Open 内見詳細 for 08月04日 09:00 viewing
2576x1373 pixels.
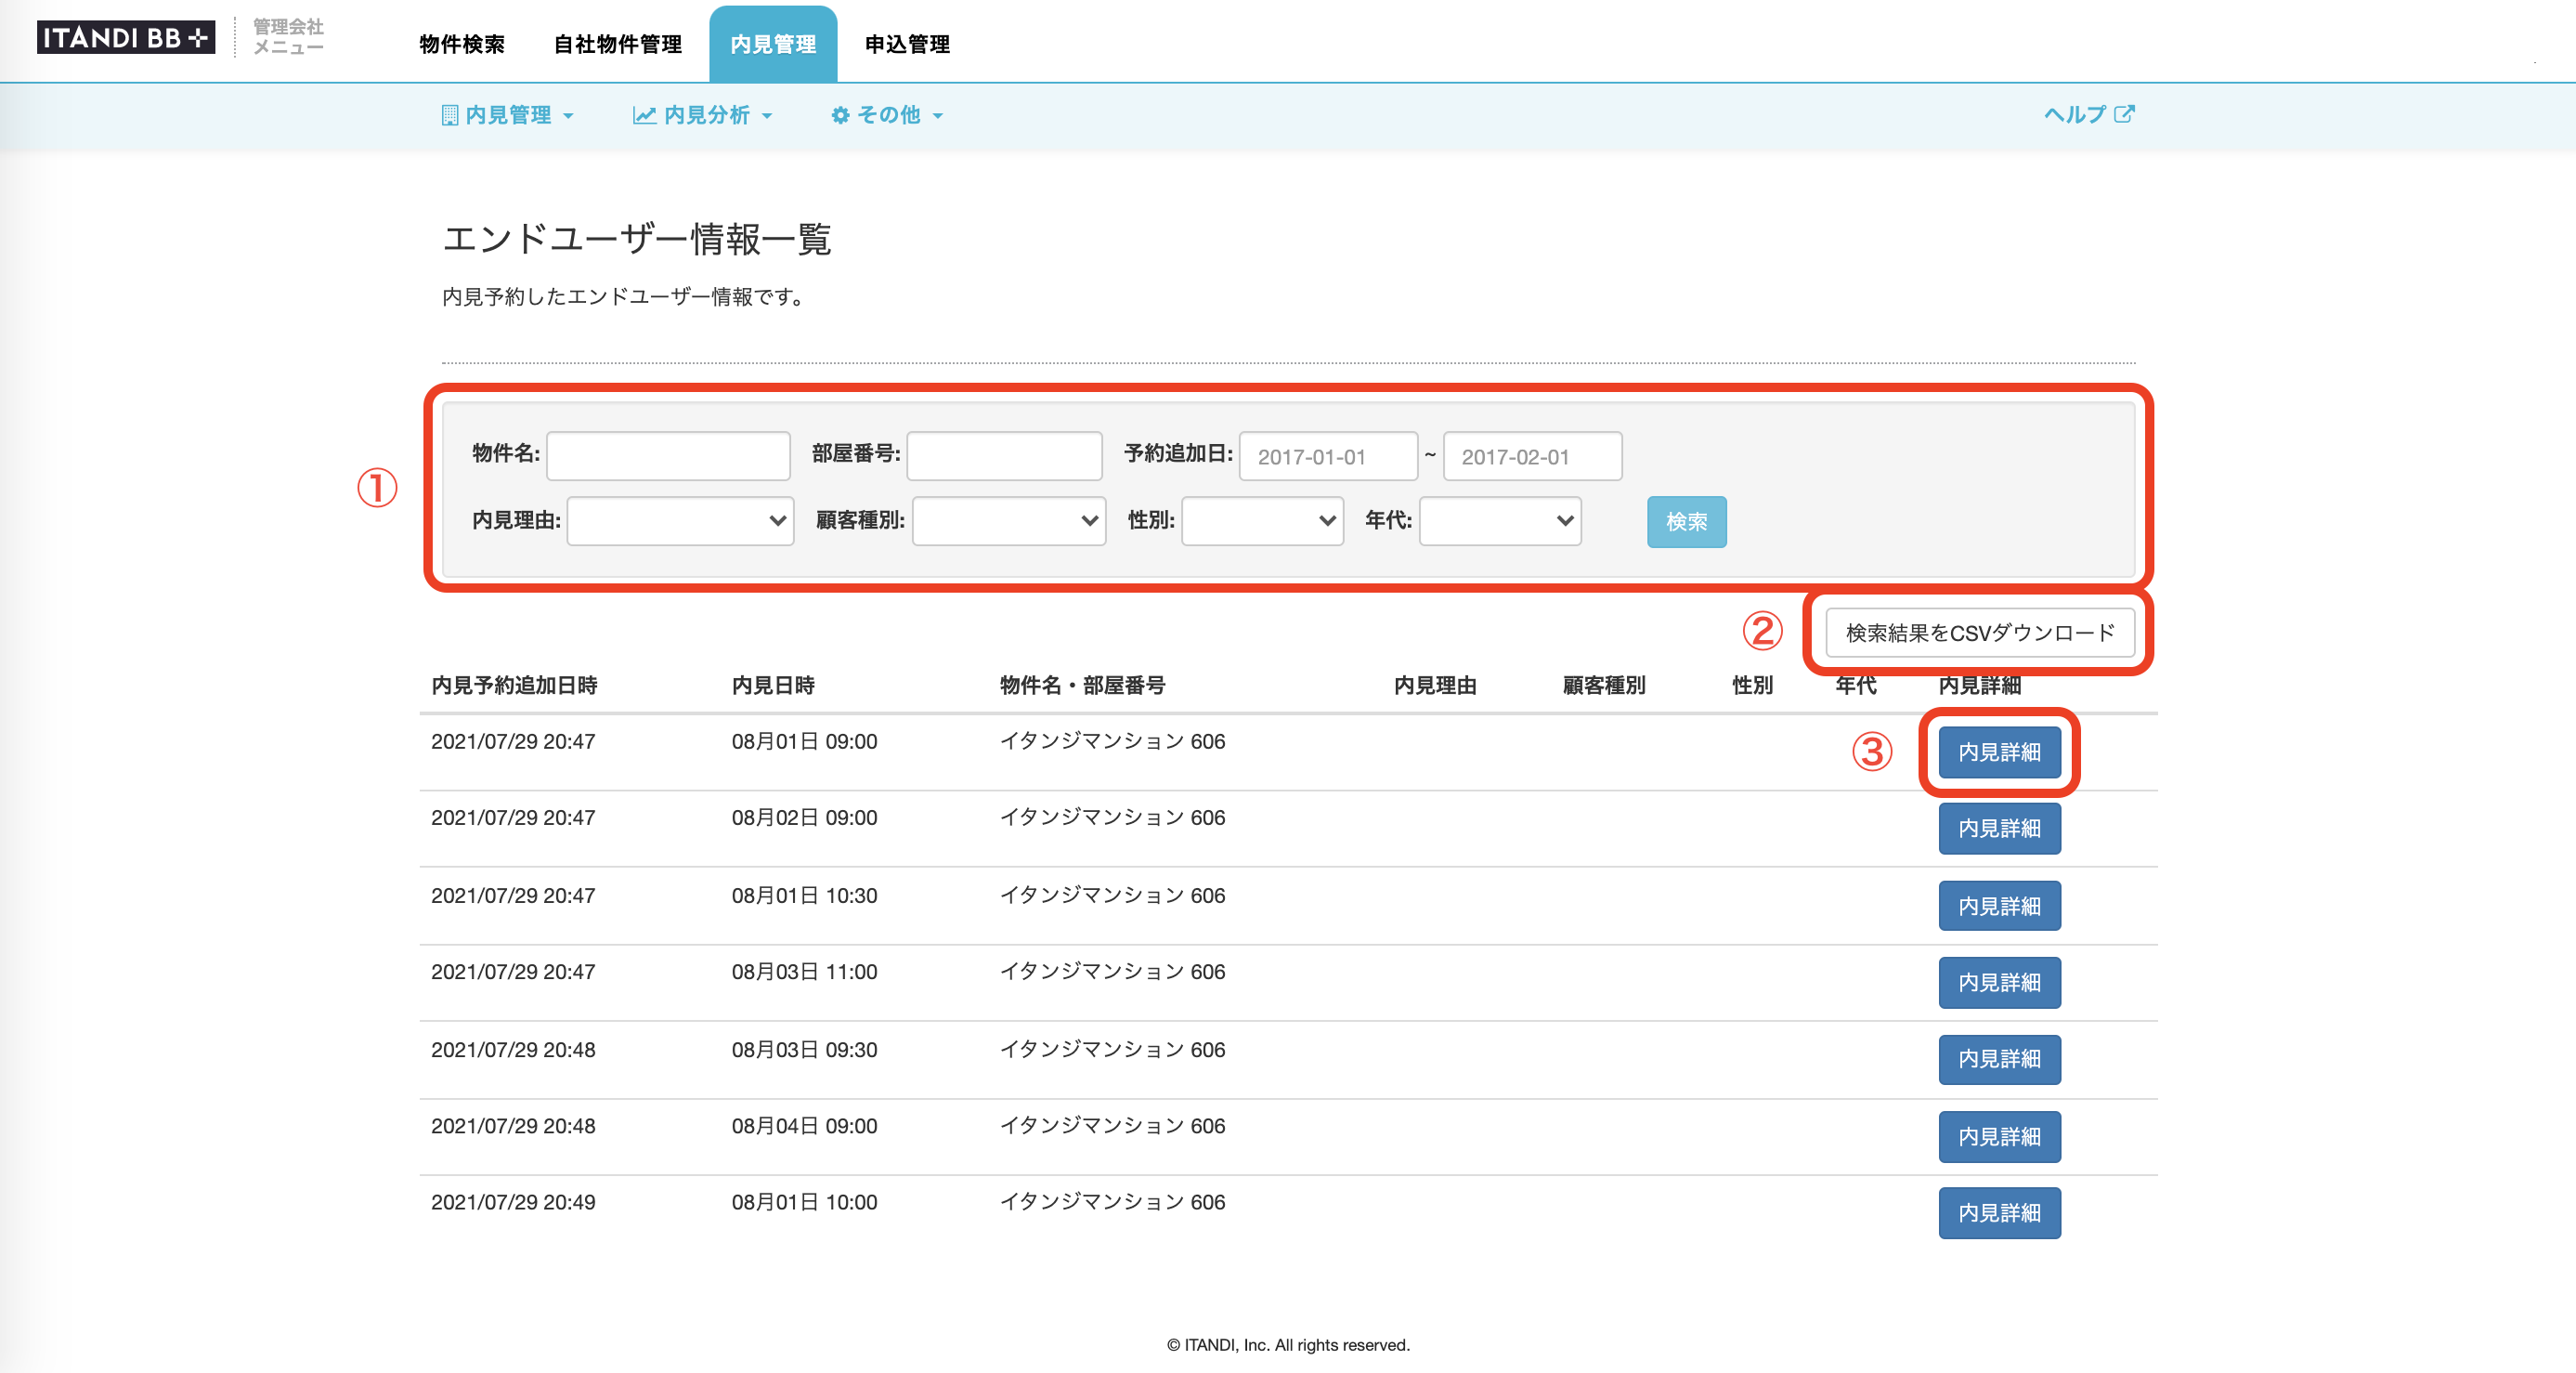1999,1137
